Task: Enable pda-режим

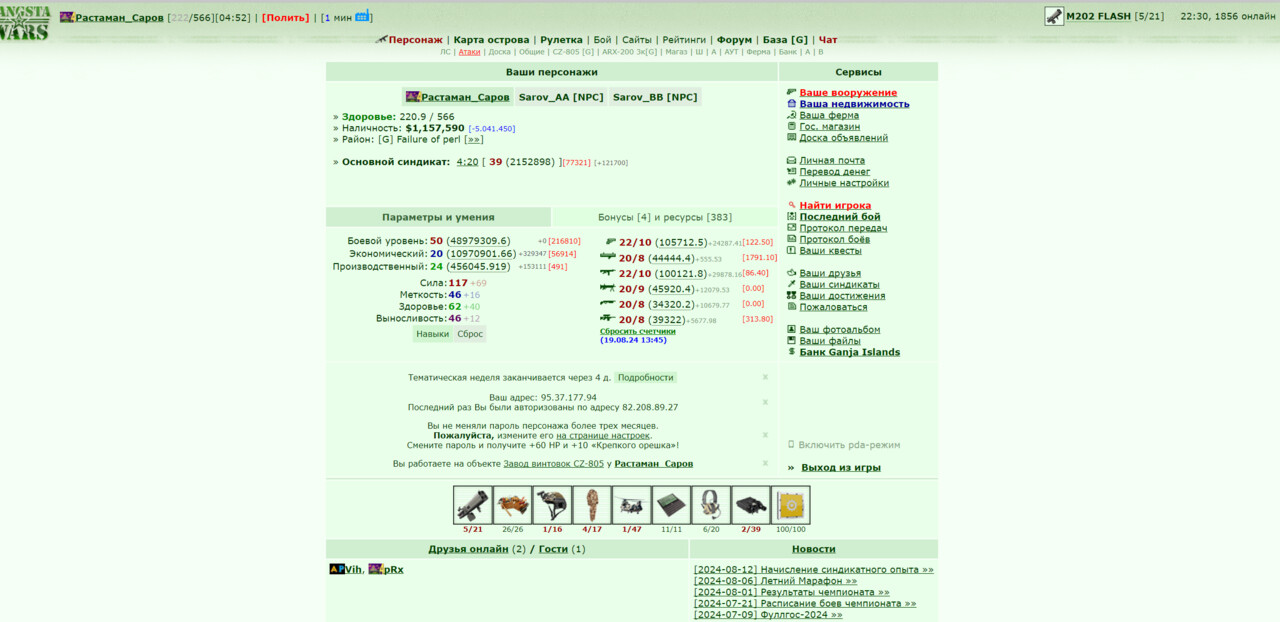Action: pyautogui.click(x=849, y=445)
